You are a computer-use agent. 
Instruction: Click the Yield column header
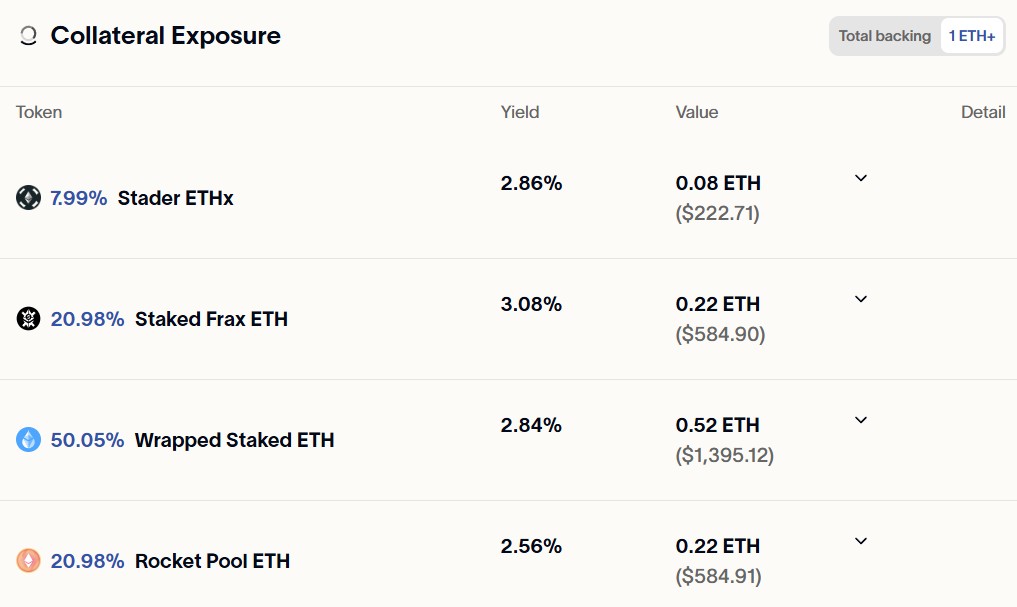520,112
